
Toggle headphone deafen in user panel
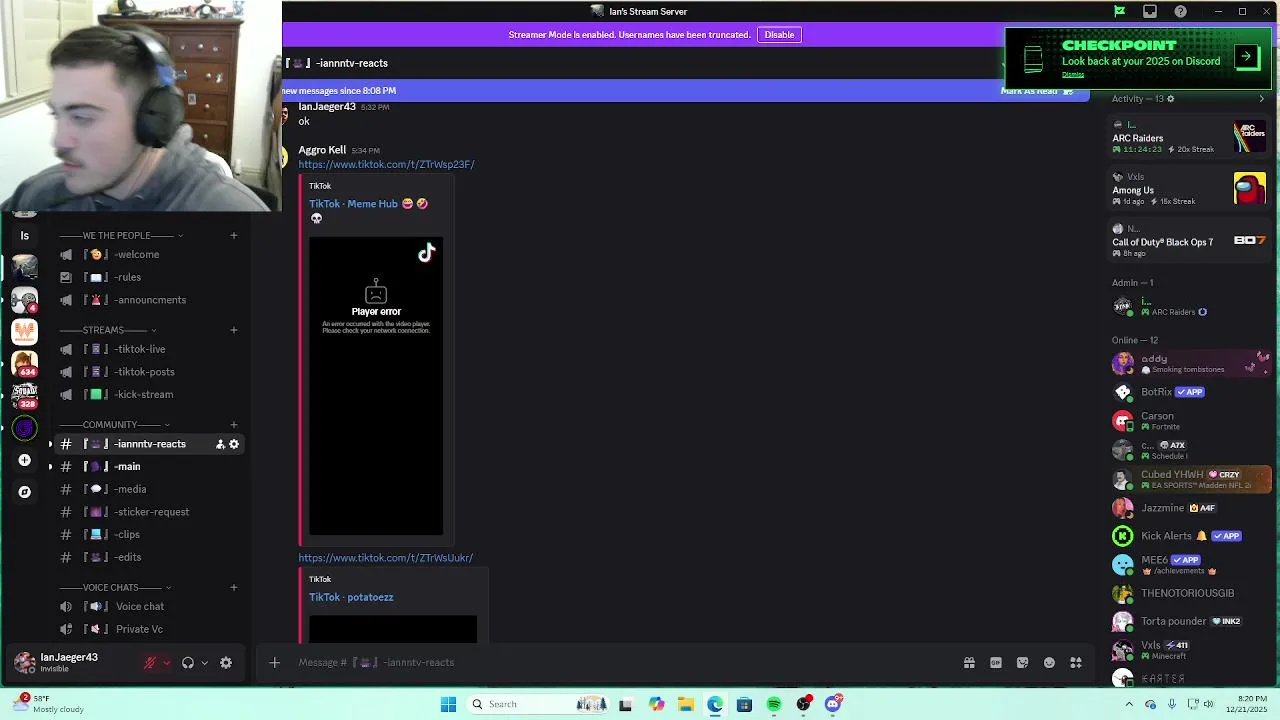pyautogui.click(x=187, y=663)
